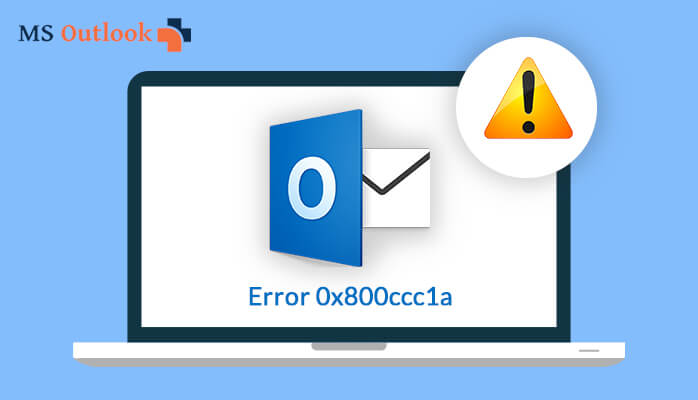Click the "MS" text in the logo
The height and width of the screenshot is (400, 698).
(36, 34)
